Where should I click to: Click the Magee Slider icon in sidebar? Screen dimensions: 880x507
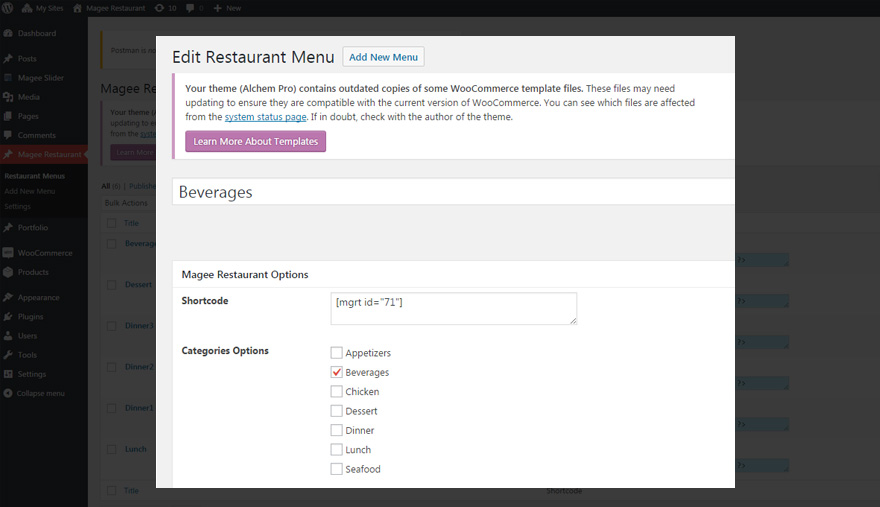point(8,77)
